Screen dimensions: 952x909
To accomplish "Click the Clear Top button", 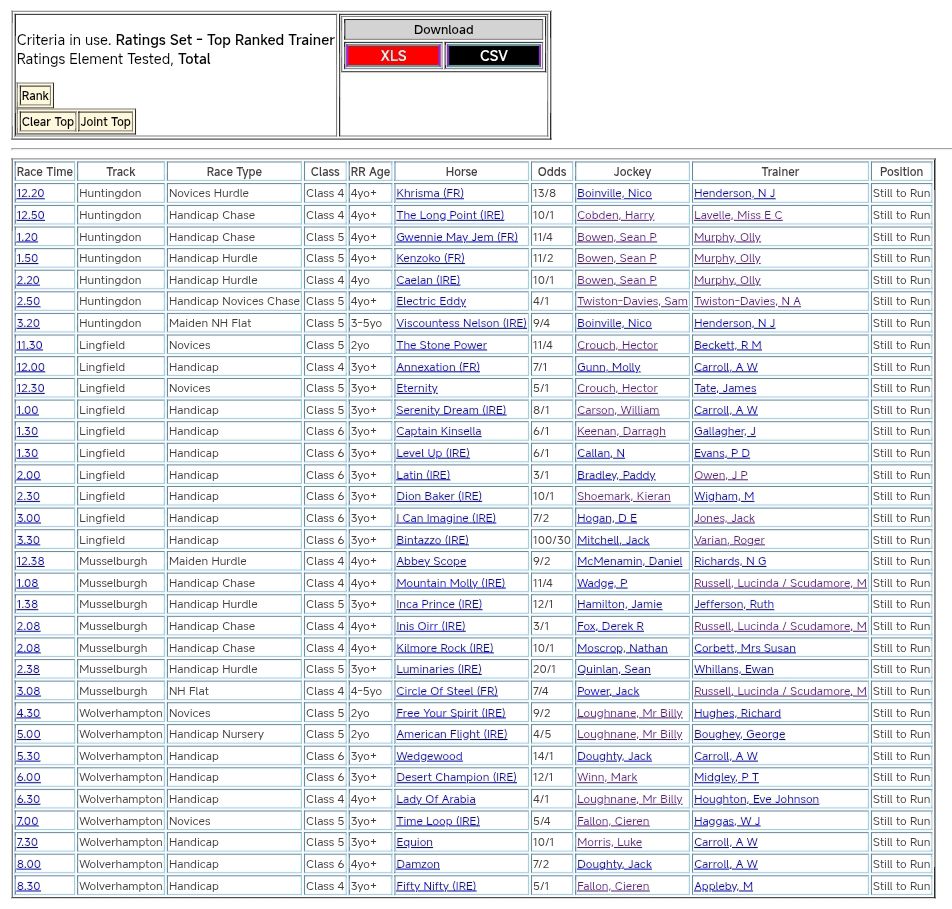I will coord(48,122).
